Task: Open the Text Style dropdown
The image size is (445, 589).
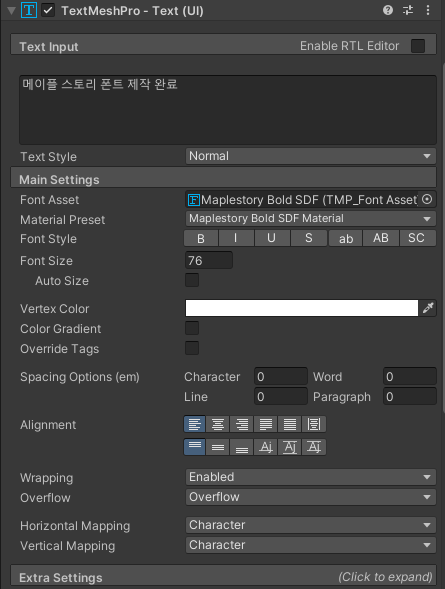Action: coord(311,156)
